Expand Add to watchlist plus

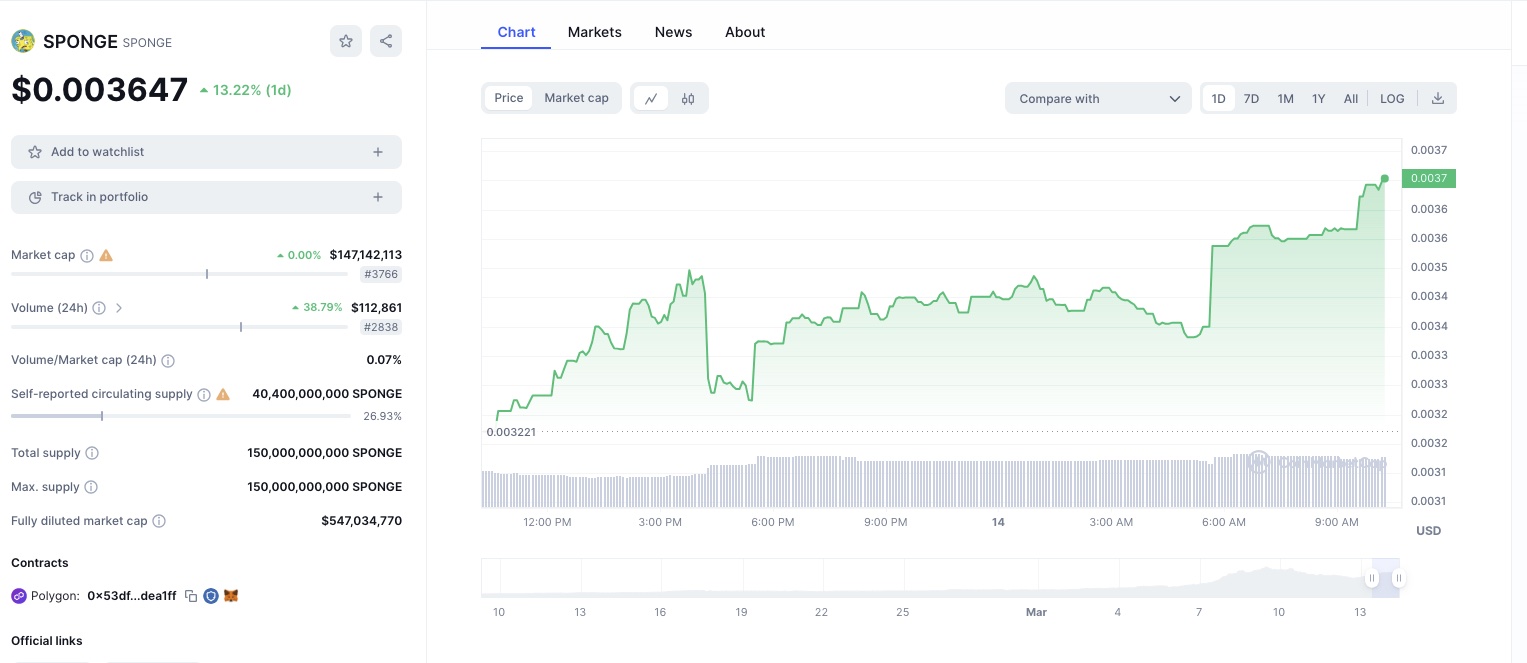378,152
